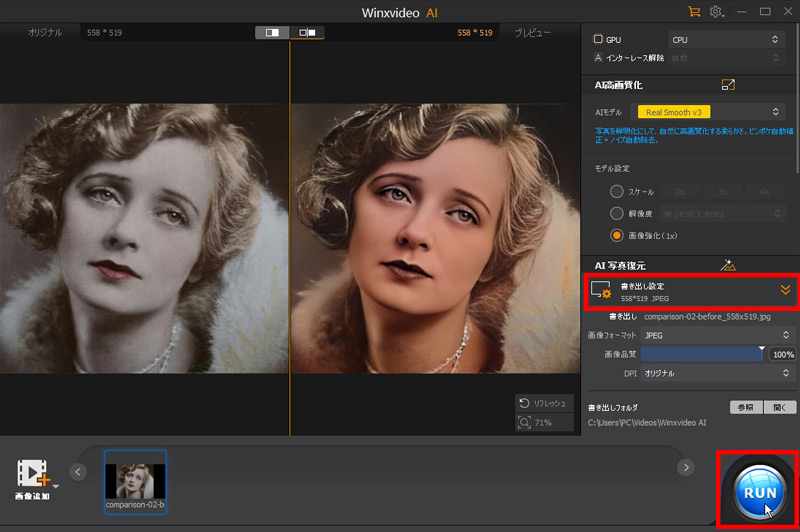Select the スケール radio option
This screenshot has width=800, height=532.
coord(617,190)
